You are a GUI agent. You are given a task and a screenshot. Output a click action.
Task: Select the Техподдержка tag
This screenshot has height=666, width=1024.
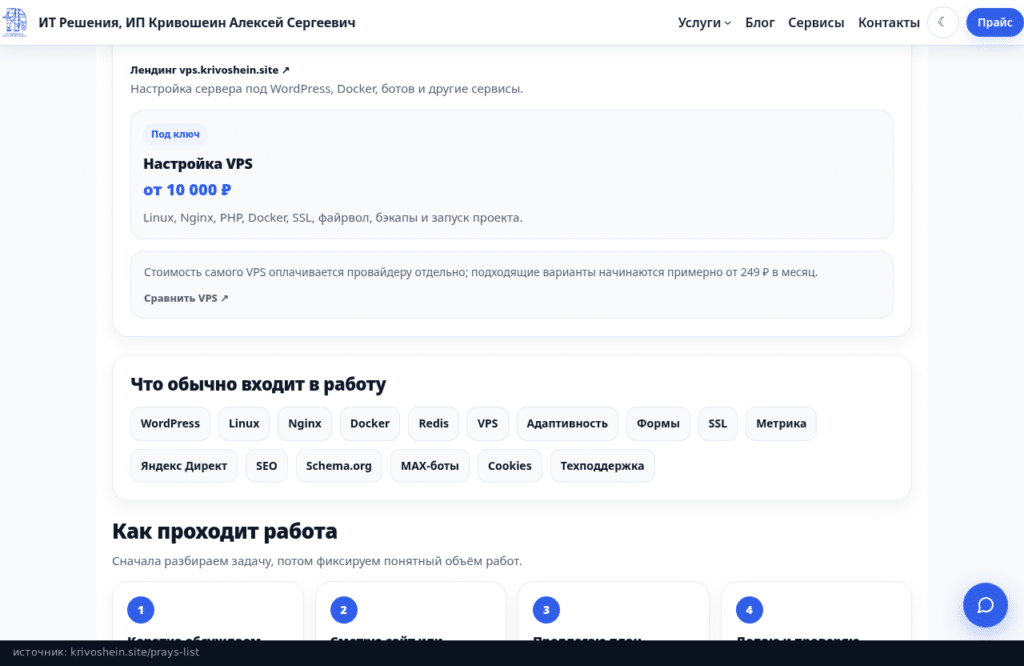[602, 466]
